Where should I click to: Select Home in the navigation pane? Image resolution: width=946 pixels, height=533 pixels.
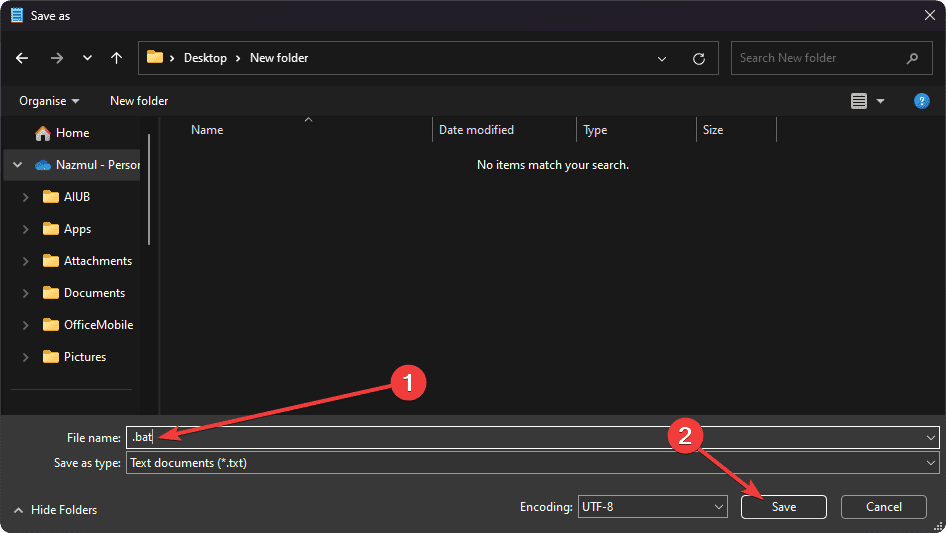(72, 133)
